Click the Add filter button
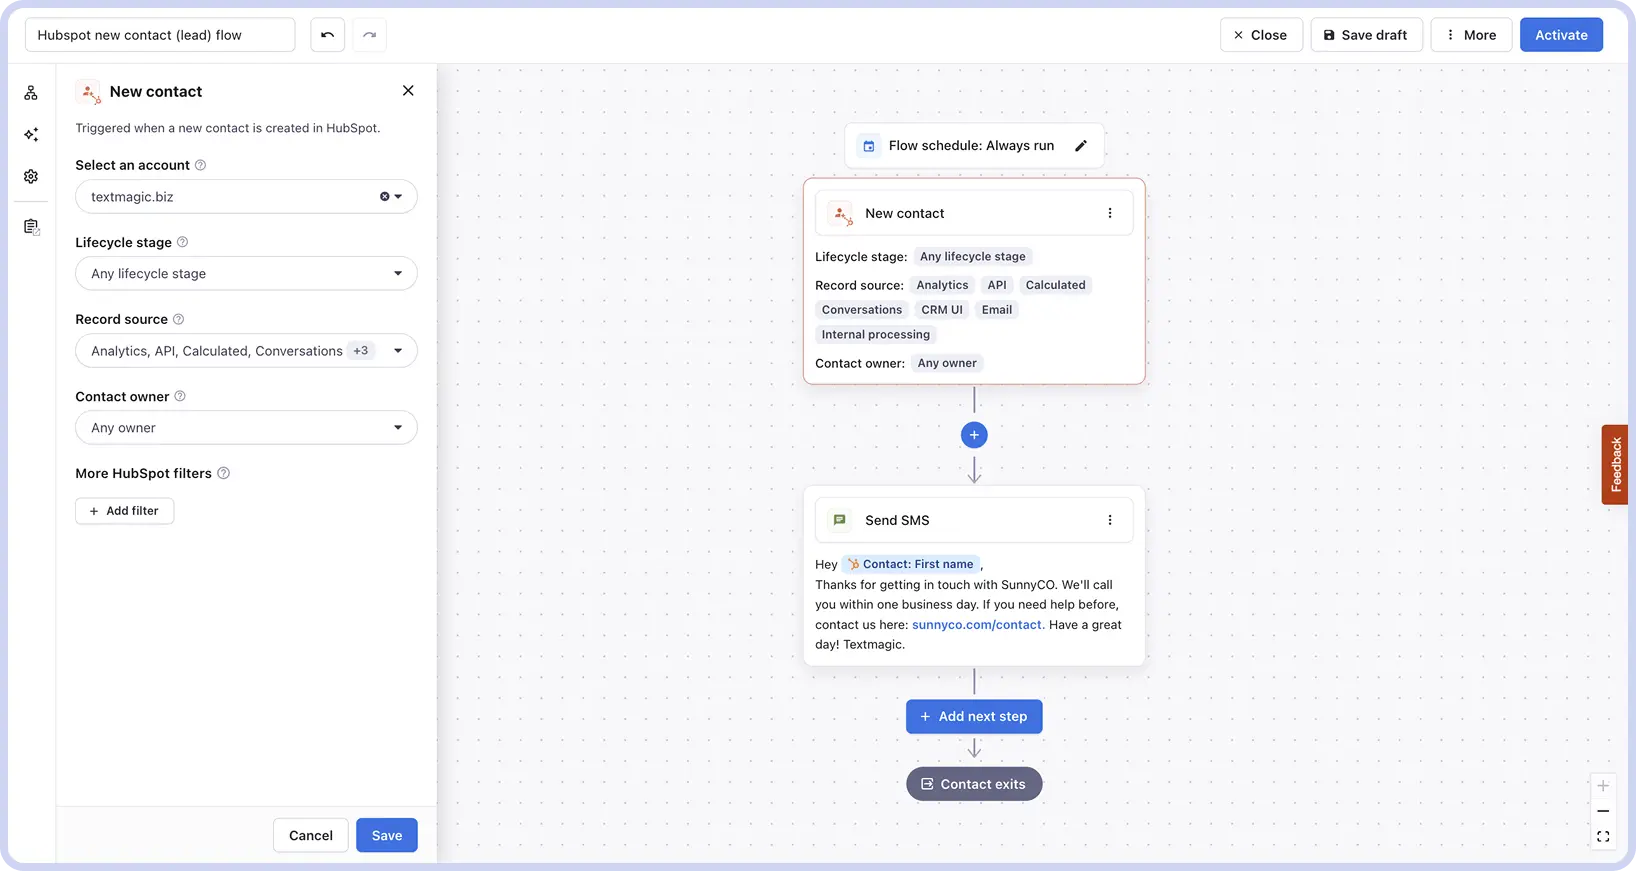The height and width of the screenshot is (871, 1636). (x=125, y=511)
